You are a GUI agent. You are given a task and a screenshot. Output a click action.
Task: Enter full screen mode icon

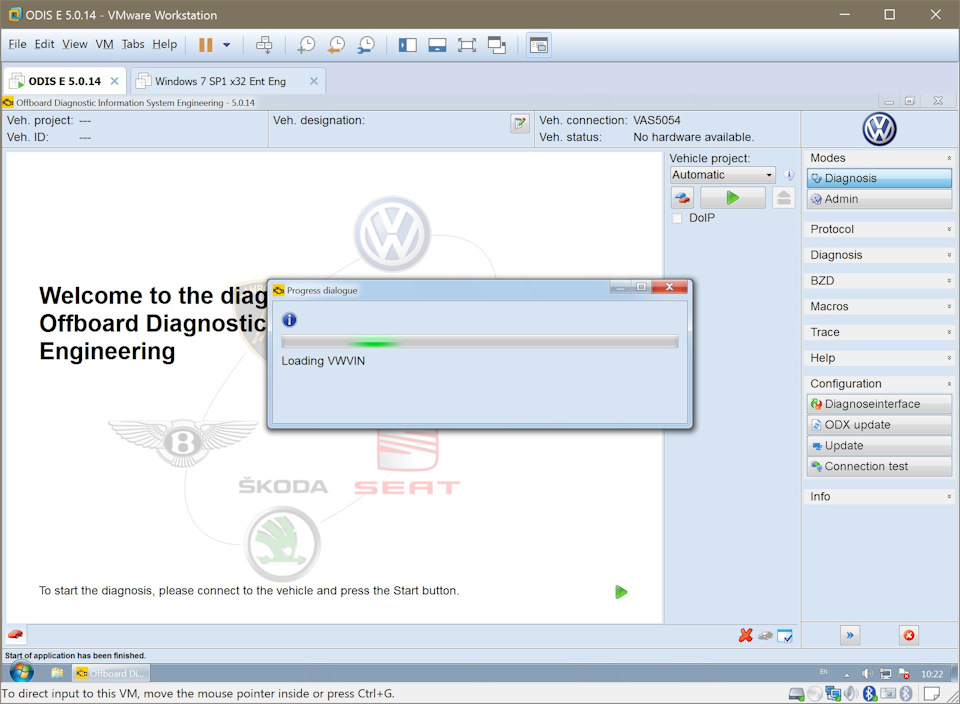[467, 45]
